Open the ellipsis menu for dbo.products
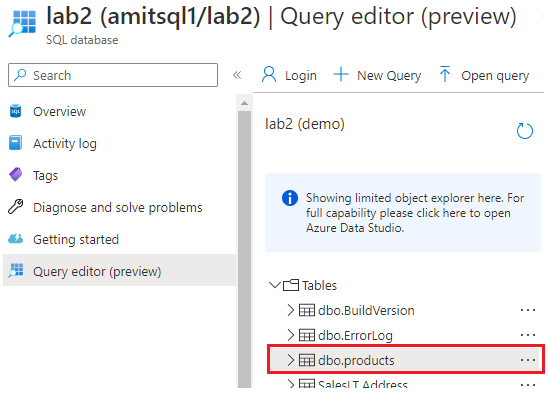 (x=528, y=360)
